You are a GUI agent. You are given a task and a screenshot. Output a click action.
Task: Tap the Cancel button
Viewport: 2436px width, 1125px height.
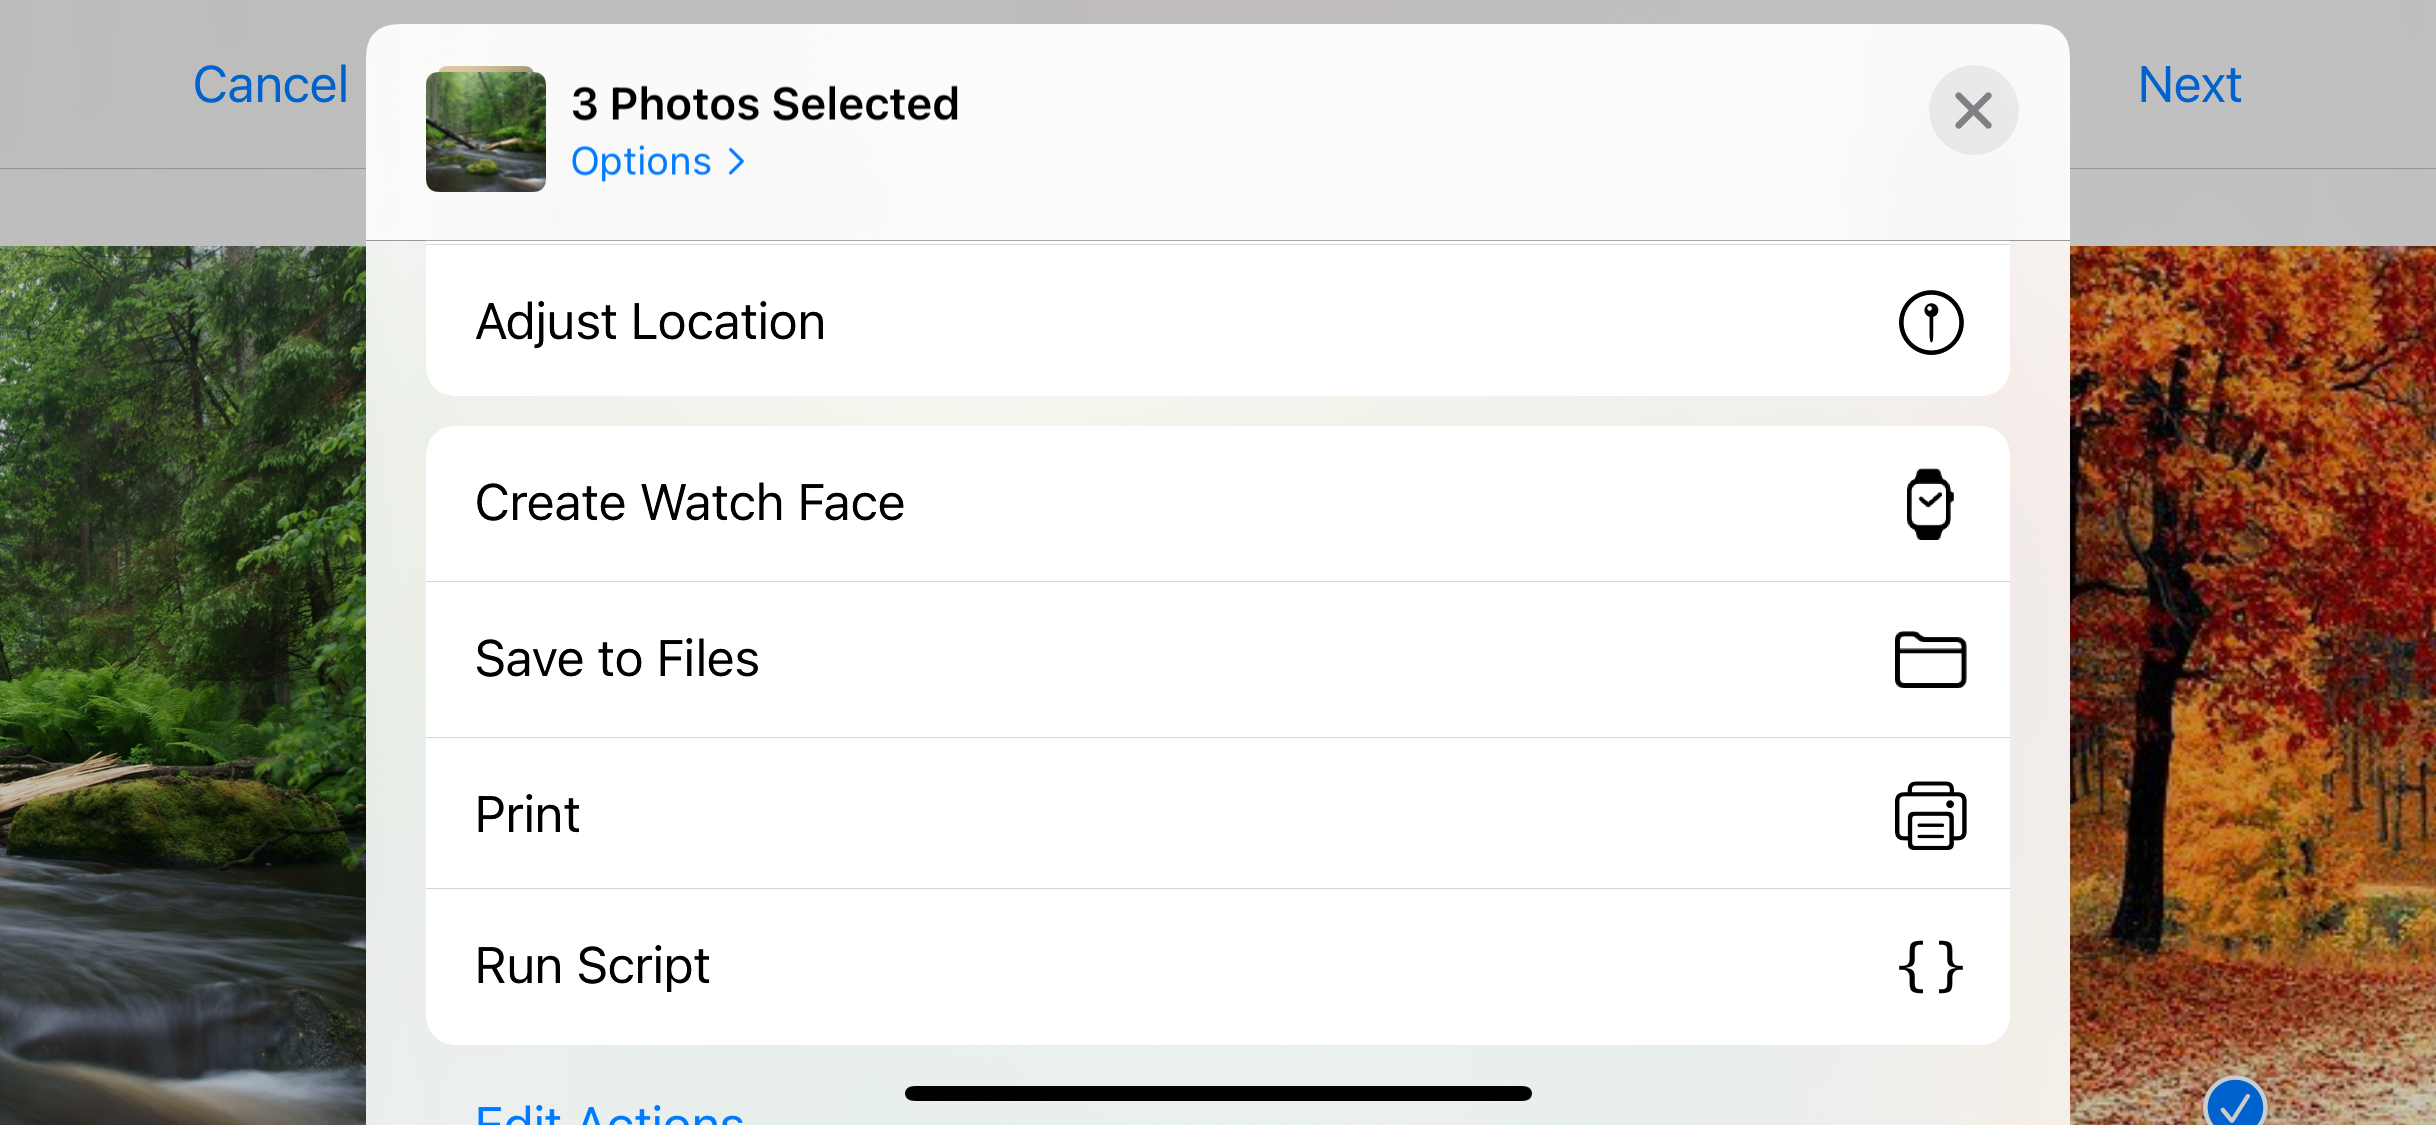click(x=270, y=85)
